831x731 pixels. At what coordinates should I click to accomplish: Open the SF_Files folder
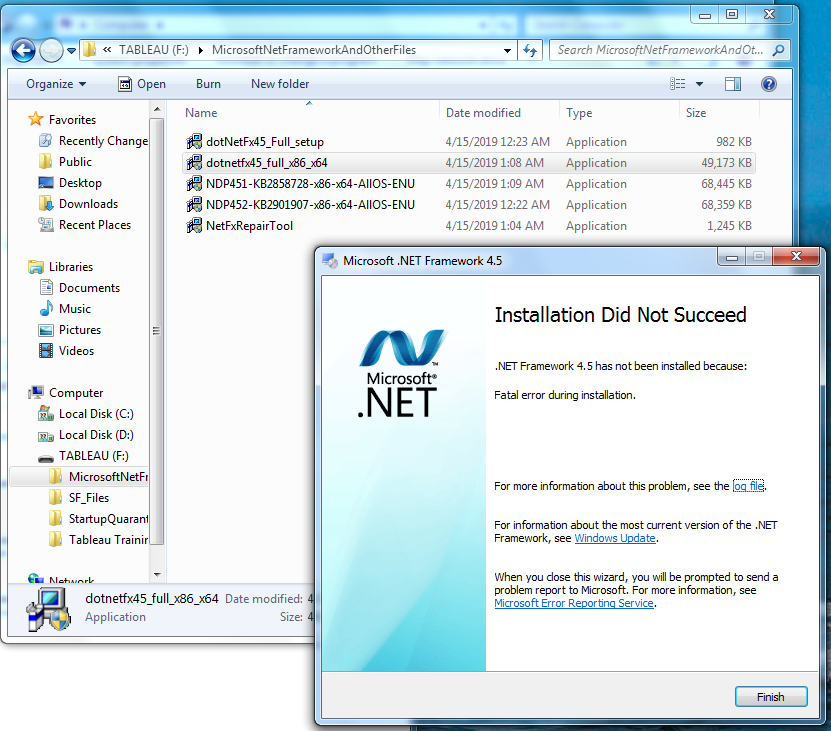pos(79,498)
